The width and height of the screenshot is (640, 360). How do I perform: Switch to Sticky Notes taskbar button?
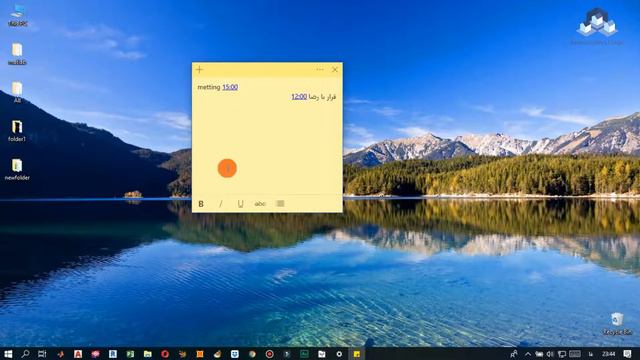click(x=357, y=354)
